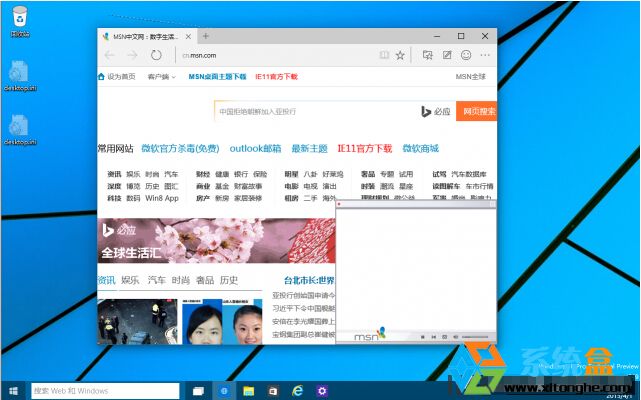Screen dimensions: 641x400
Task: Click the browser Back arrow
Action: tap(110, 55)
